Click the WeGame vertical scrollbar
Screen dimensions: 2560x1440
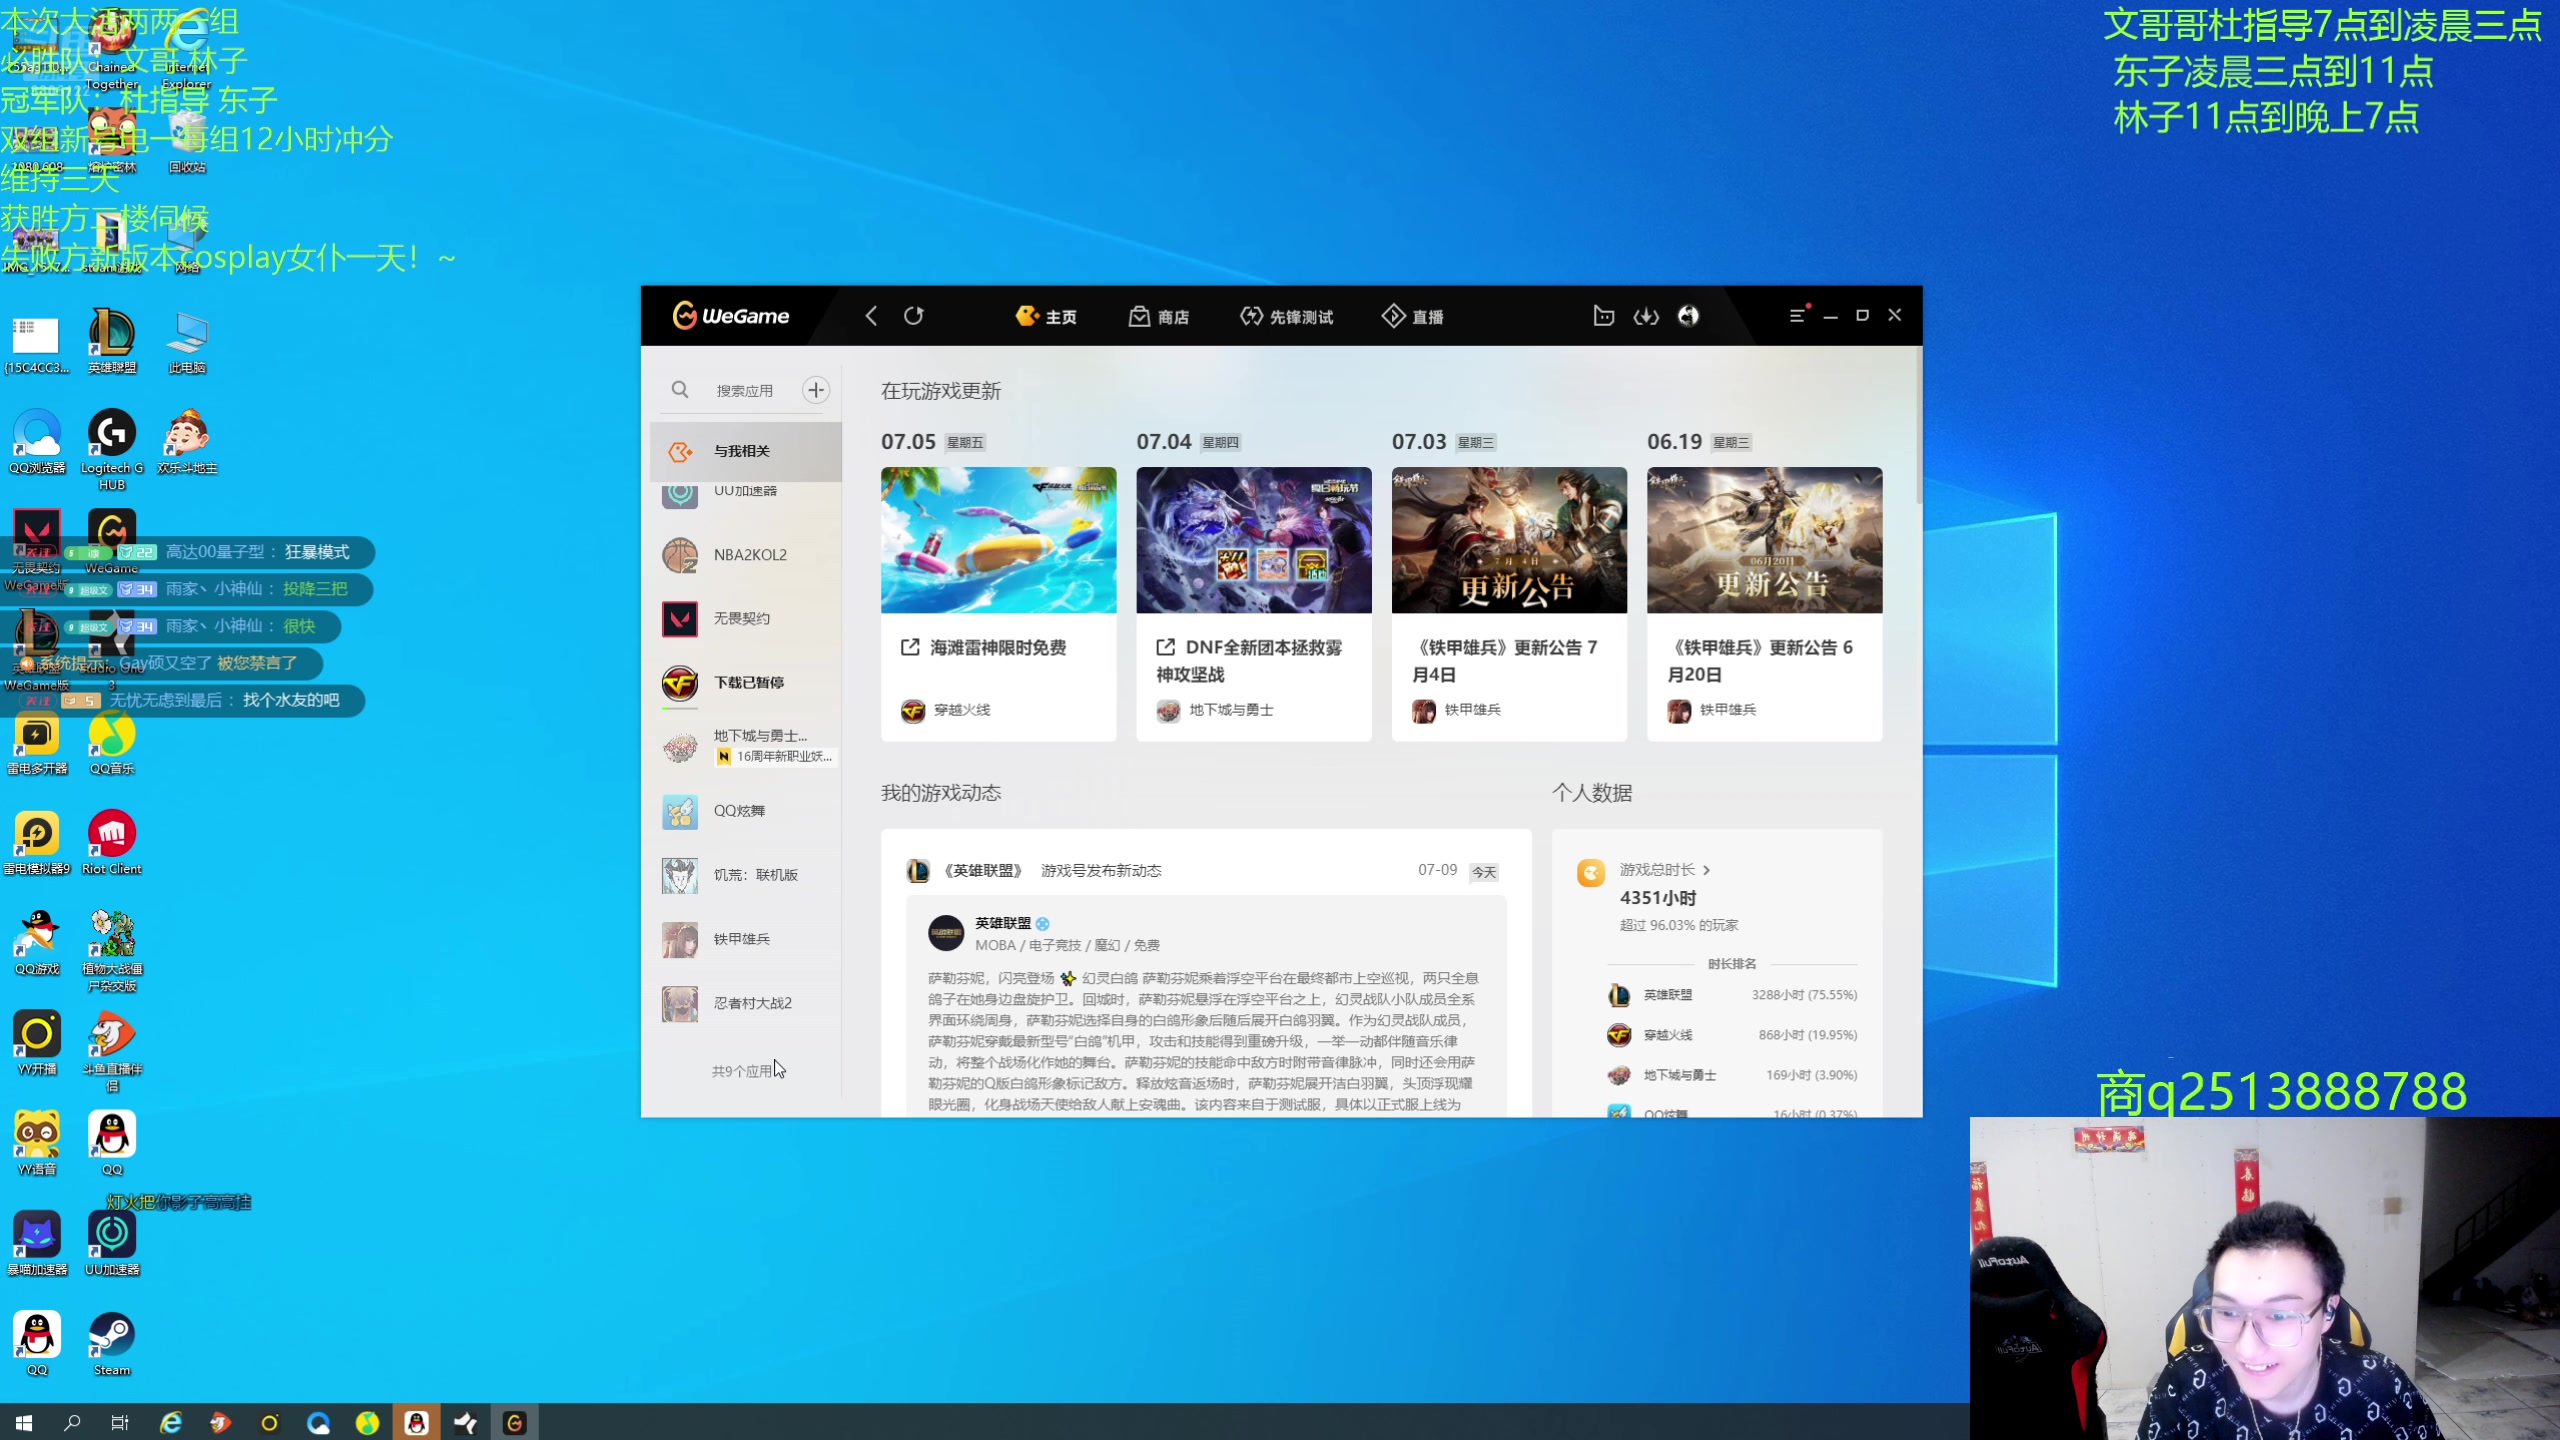[x=1918, y=425]
